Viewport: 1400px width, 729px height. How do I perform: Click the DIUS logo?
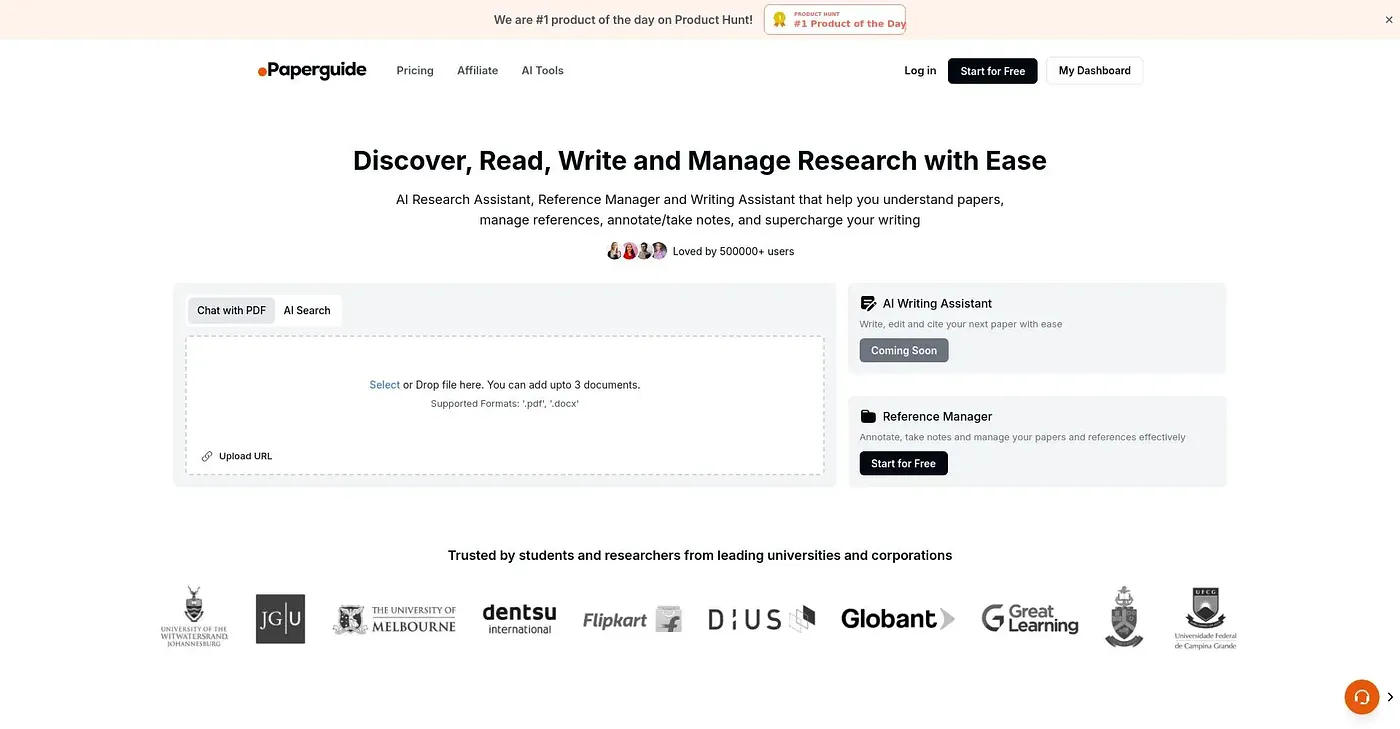tap(762, 619)
